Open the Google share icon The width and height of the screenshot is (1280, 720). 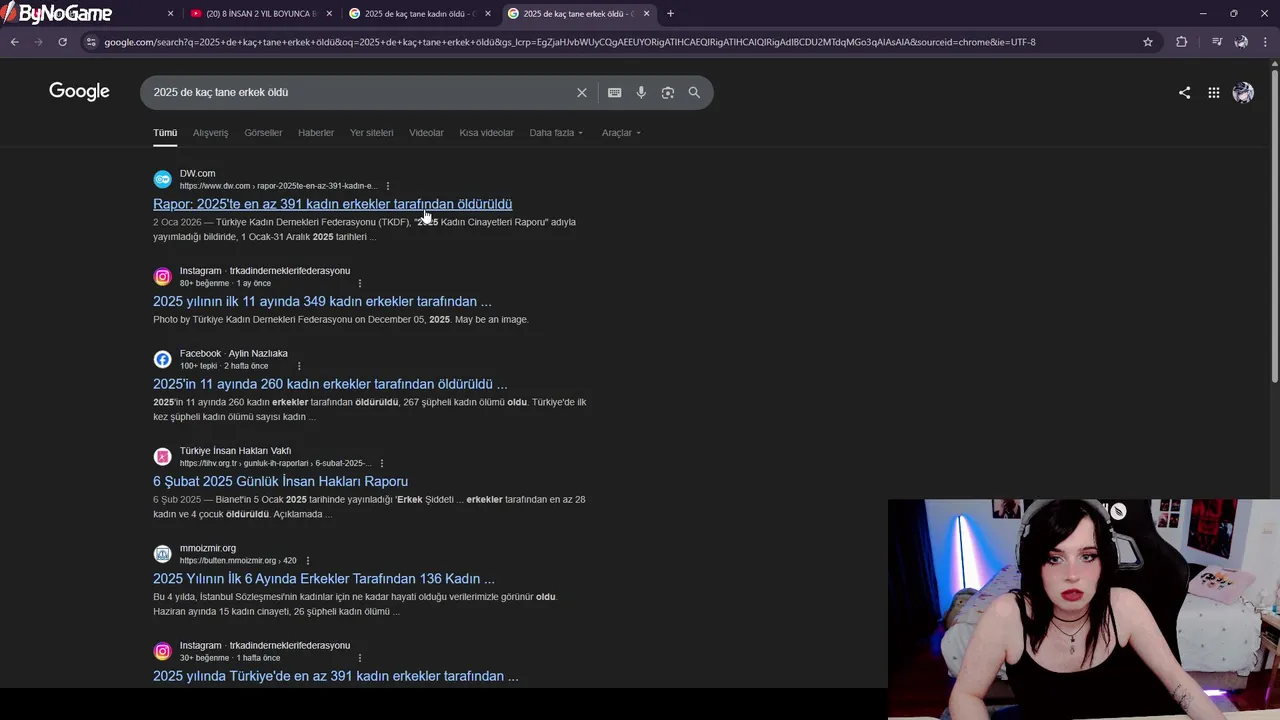[x=1184, y=92]
